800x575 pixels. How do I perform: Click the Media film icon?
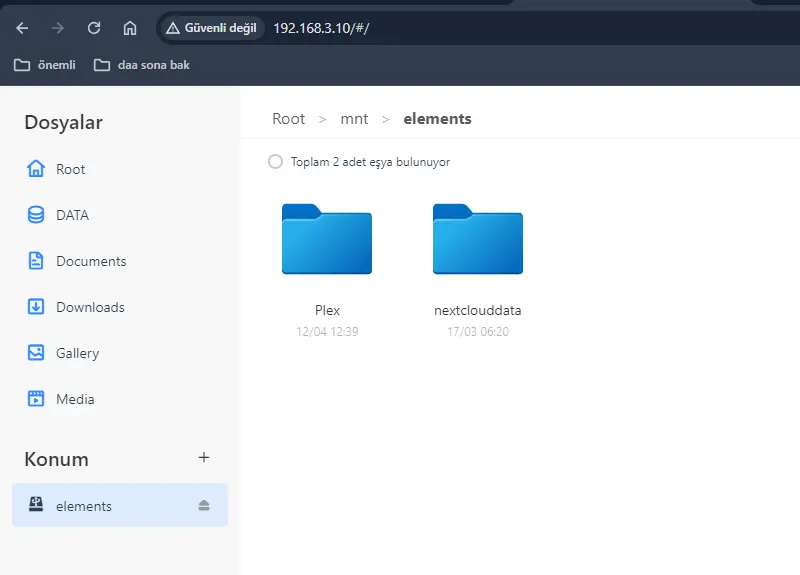pos(36,398)
